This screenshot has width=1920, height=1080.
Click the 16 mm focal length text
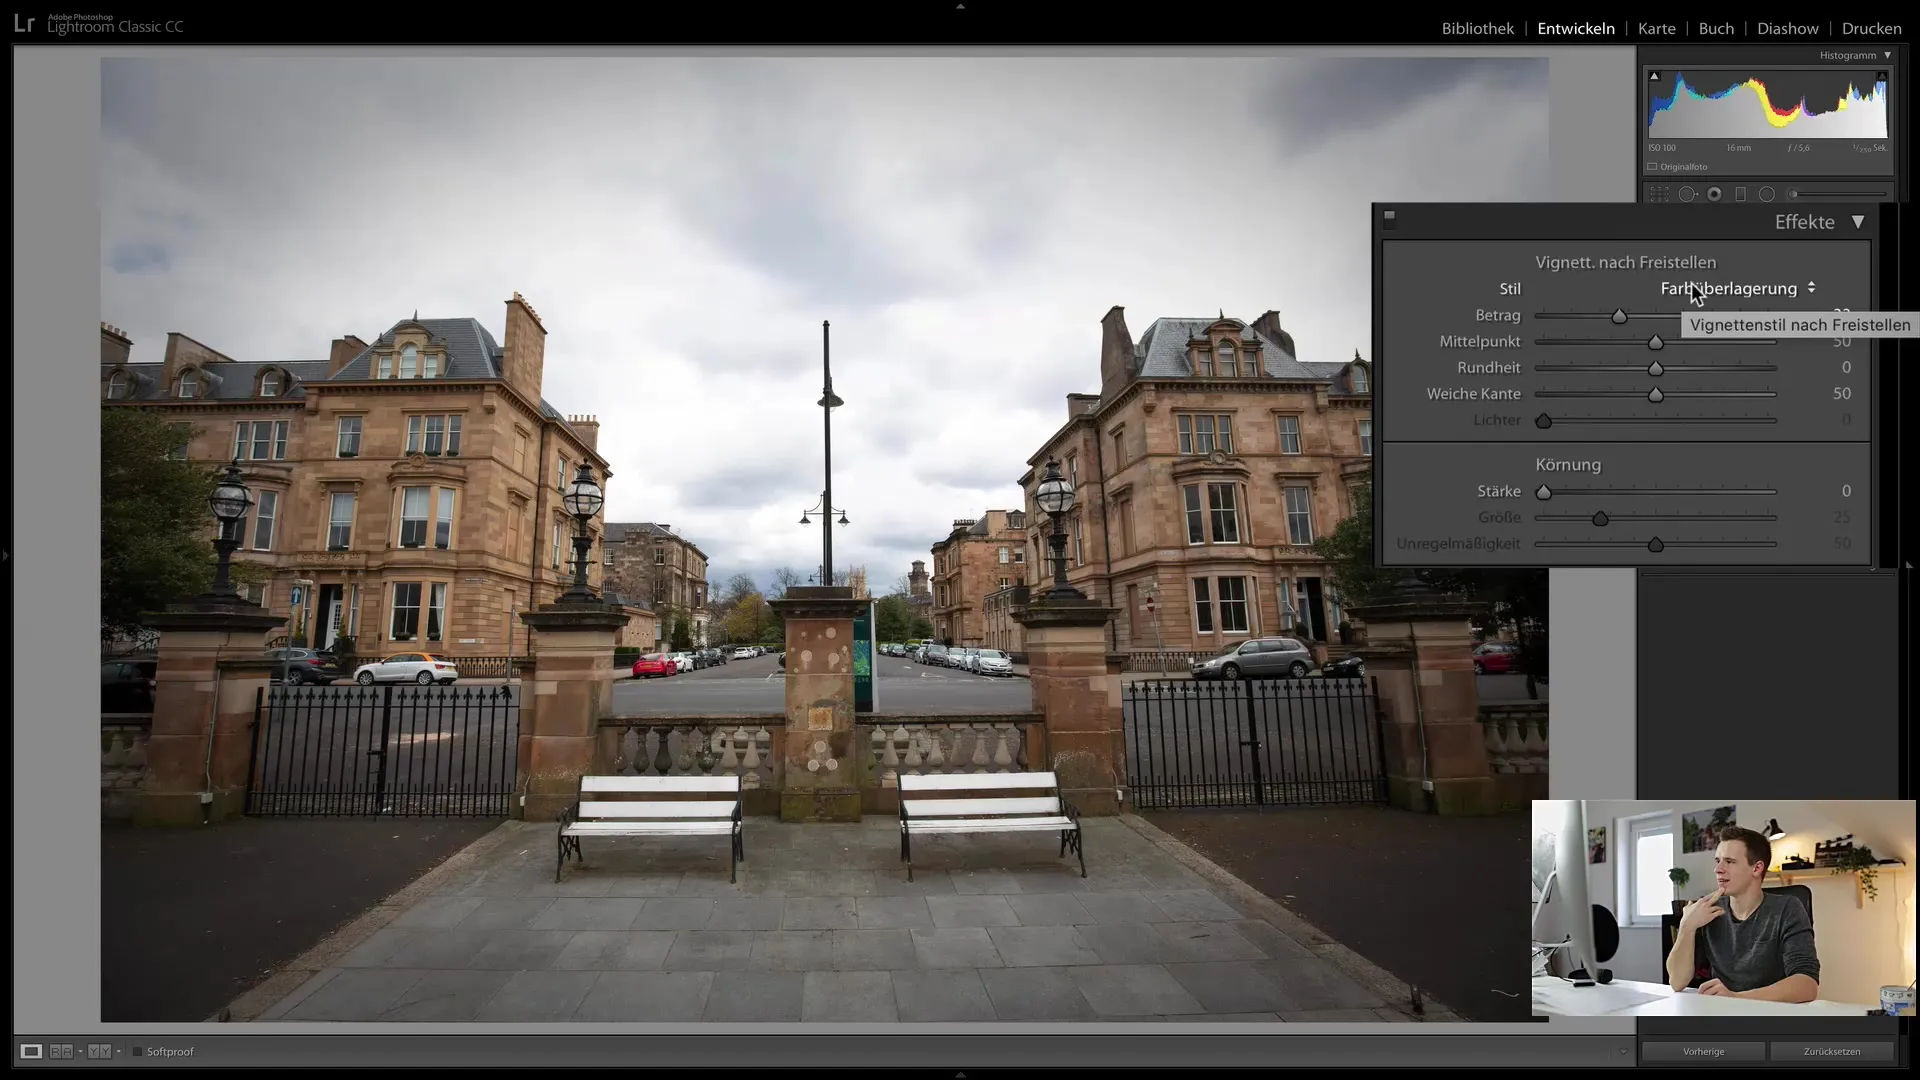coord(1738,148)
